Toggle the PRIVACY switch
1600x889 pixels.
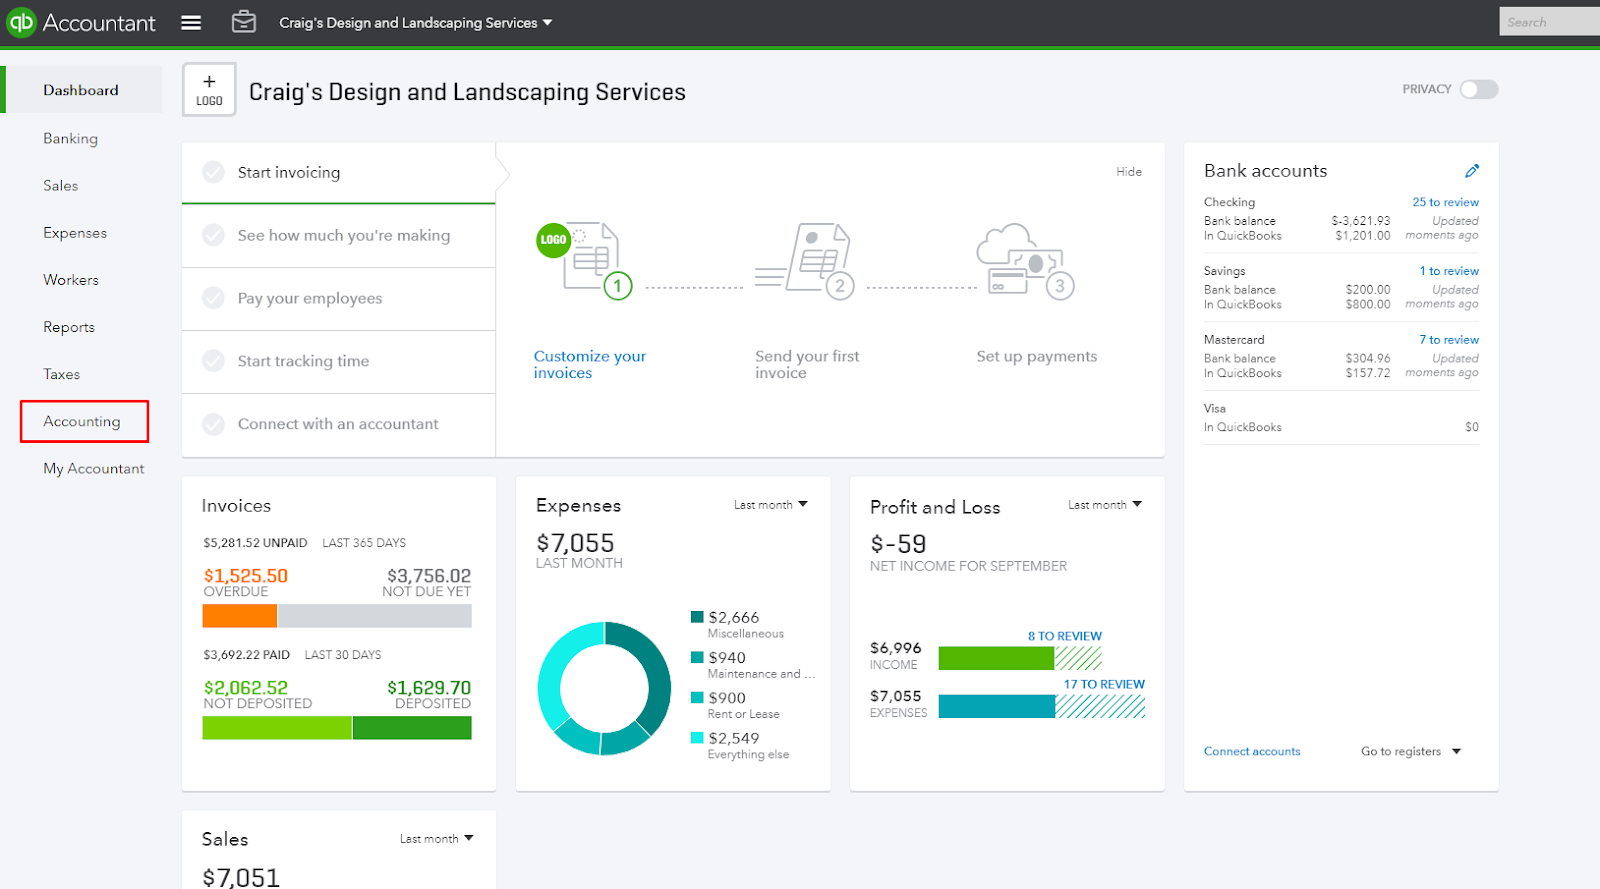(x=1479, y=89)
